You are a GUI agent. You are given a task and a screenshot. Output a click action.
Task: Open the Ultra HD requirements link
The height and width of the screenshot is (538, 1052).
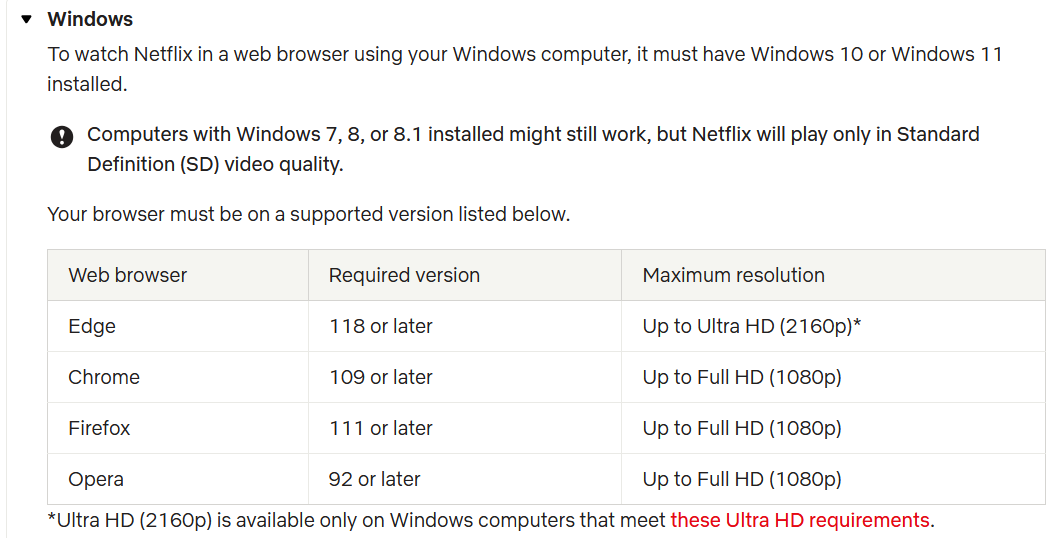pyautogui.click(x=800, y=520)
